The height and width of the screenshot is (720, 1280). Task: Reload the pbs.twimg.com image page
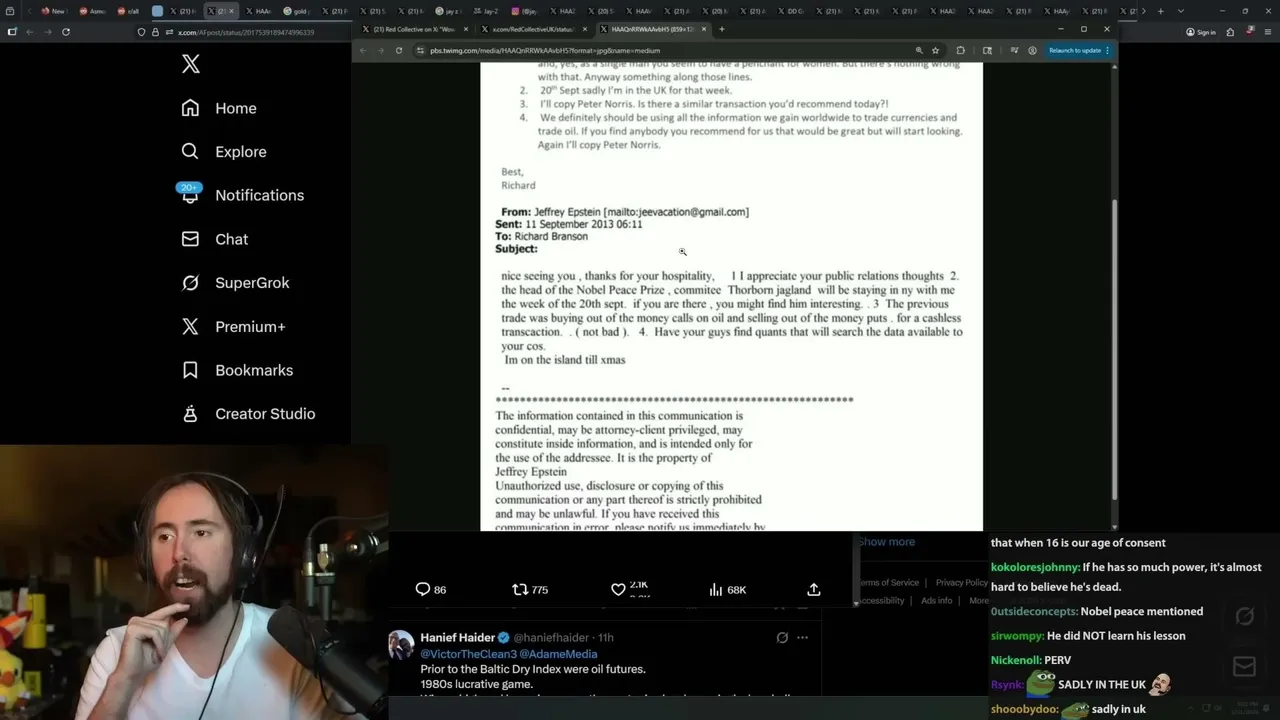[x=399, y=50]
